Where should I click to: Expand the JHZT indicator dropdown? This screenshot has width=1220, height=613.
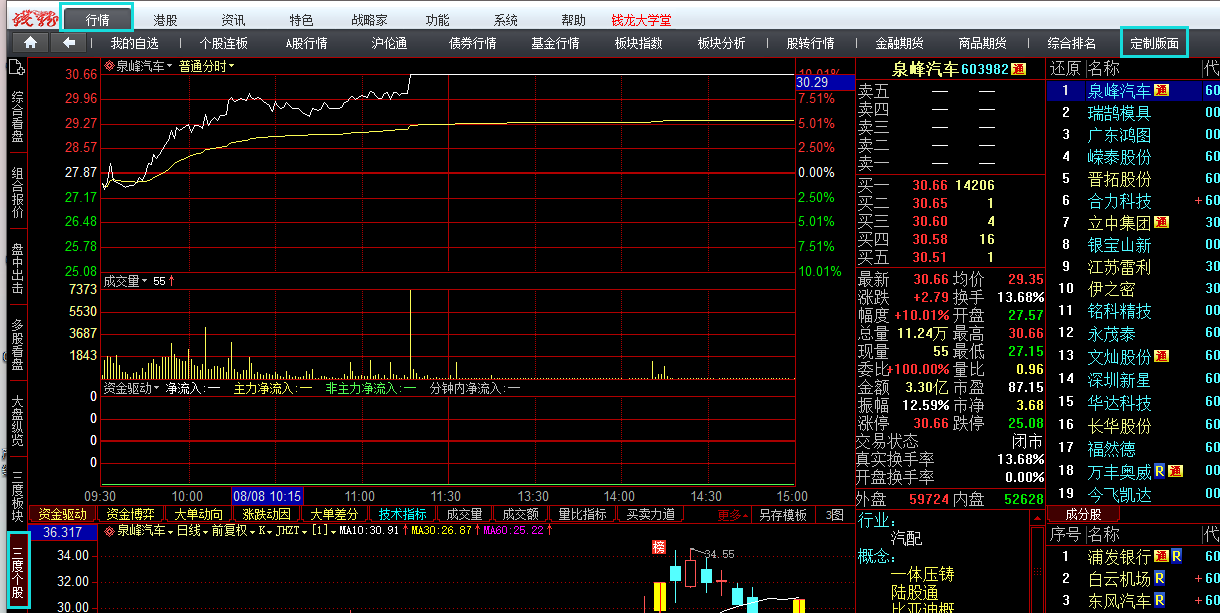(305, 530)
